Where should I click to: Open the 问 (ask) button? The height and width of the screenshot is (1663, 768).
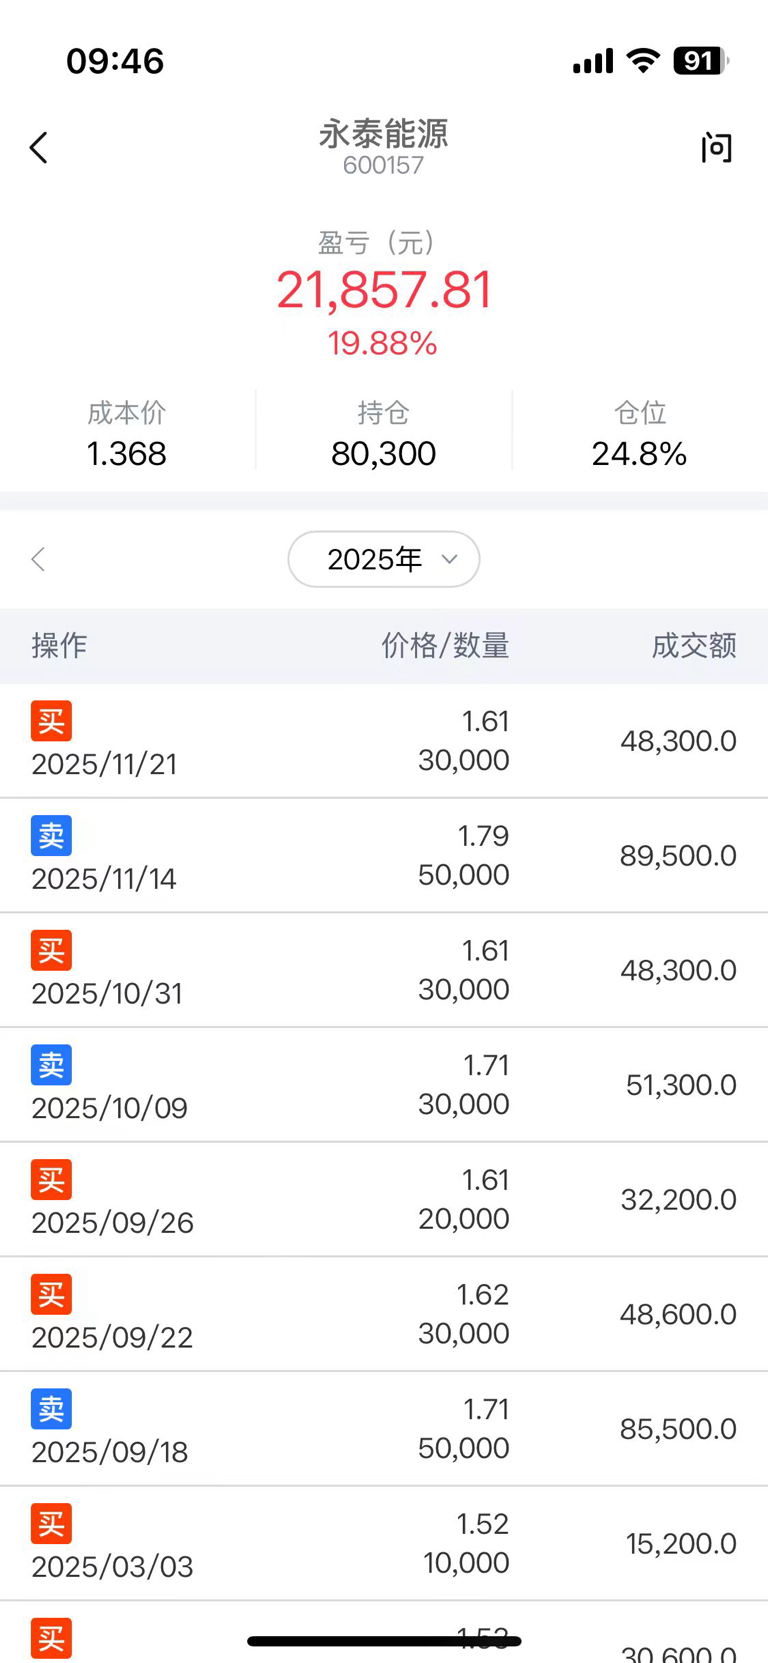tap(716, 148)
